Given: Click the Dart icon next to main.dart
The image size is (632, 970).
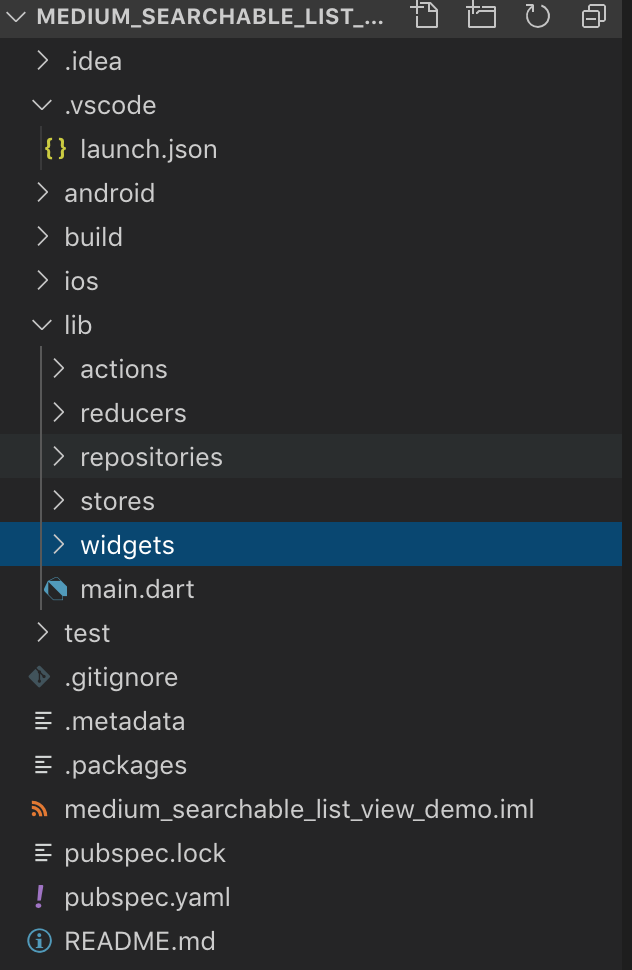Looking at the screenshot, I should pos(56,589).
